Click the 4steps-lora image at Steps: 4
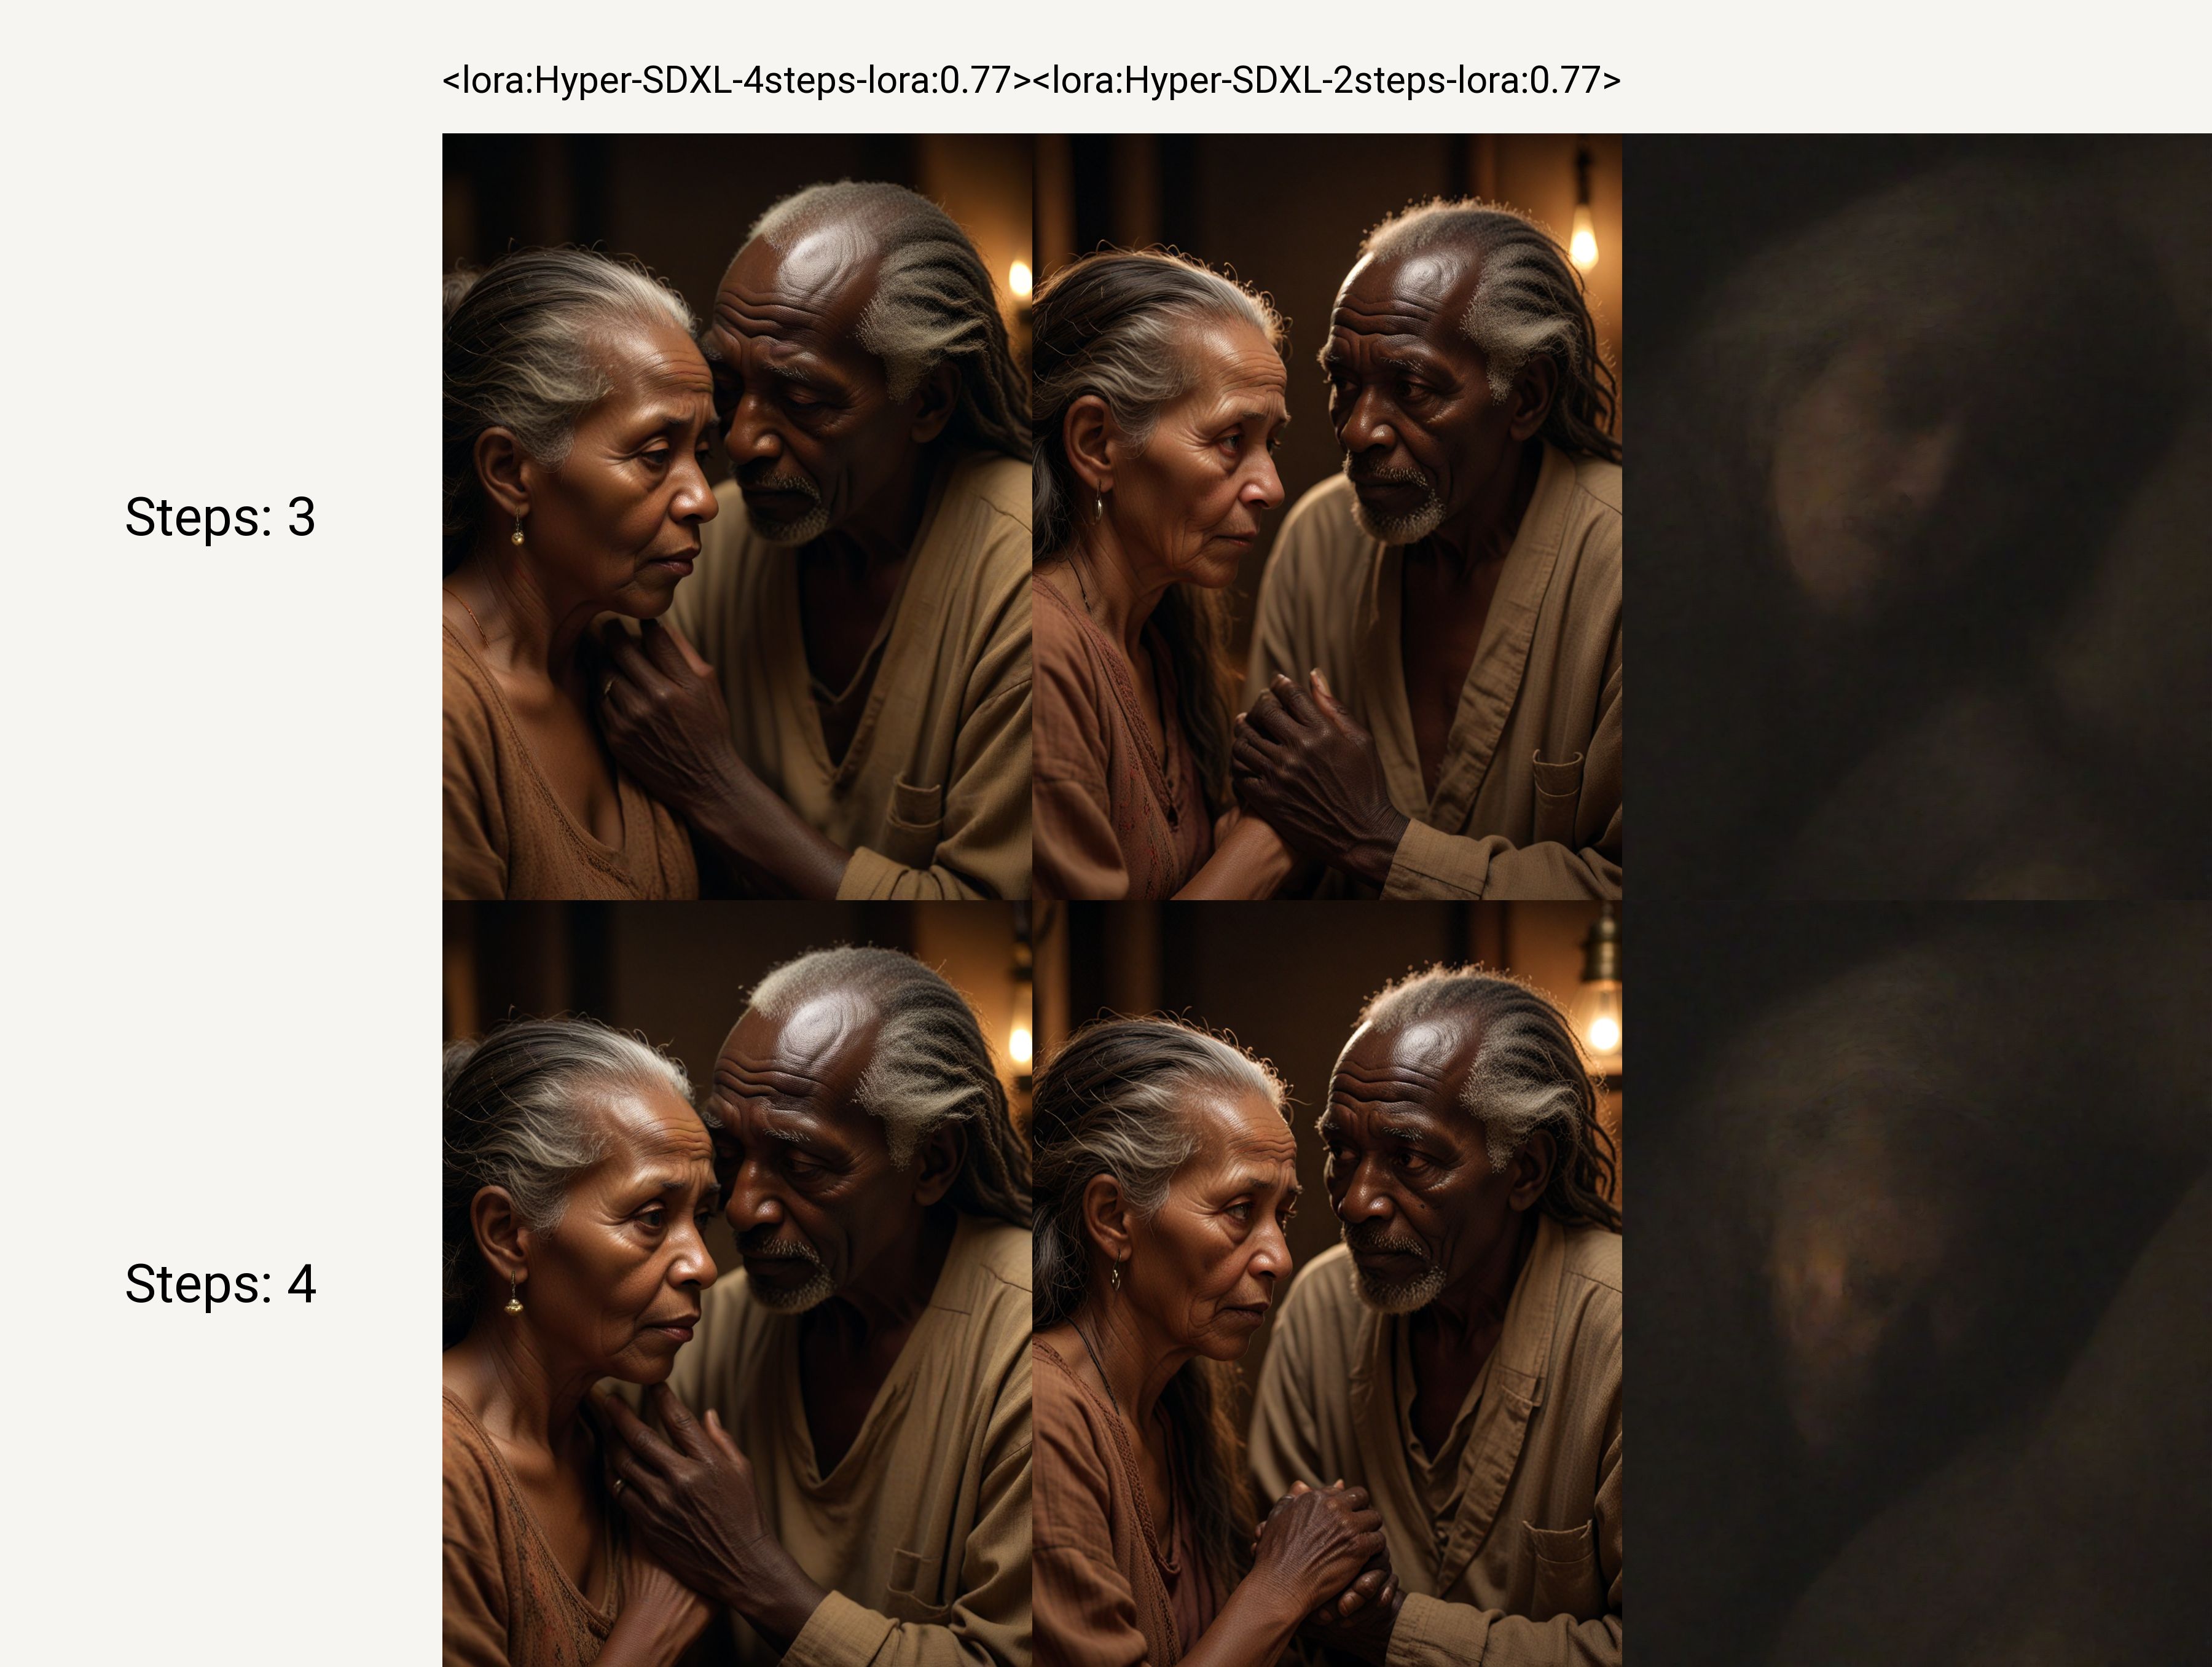Viewport: 2212px width, 1667px height. (x=737, y=1283)
